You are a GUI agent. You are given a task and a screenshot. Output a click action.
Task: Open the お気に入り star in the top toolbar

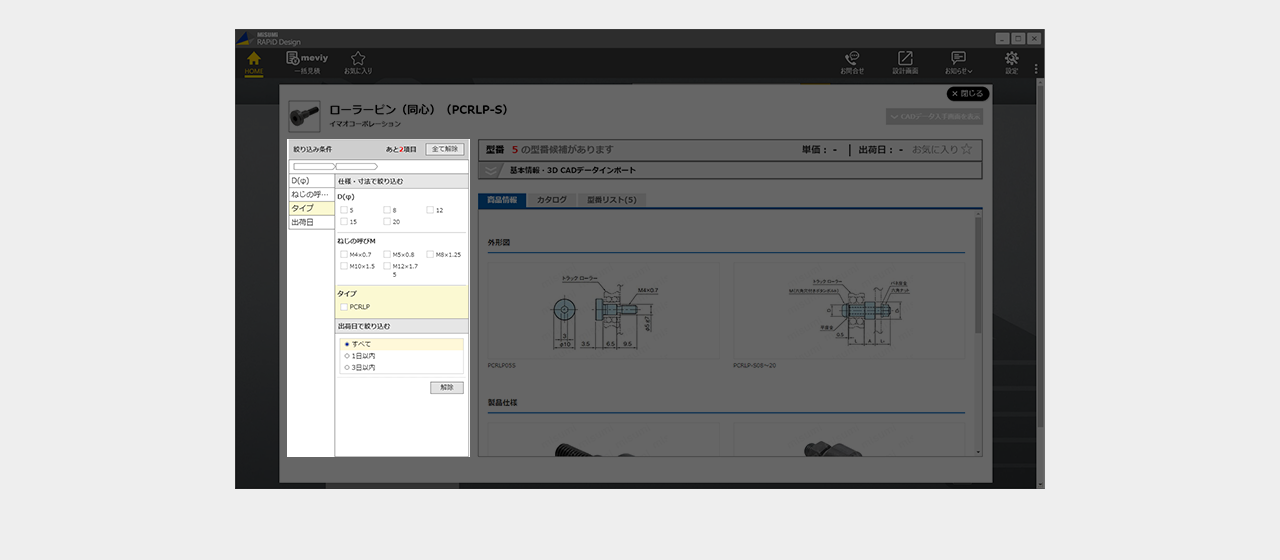pos(358,62)
